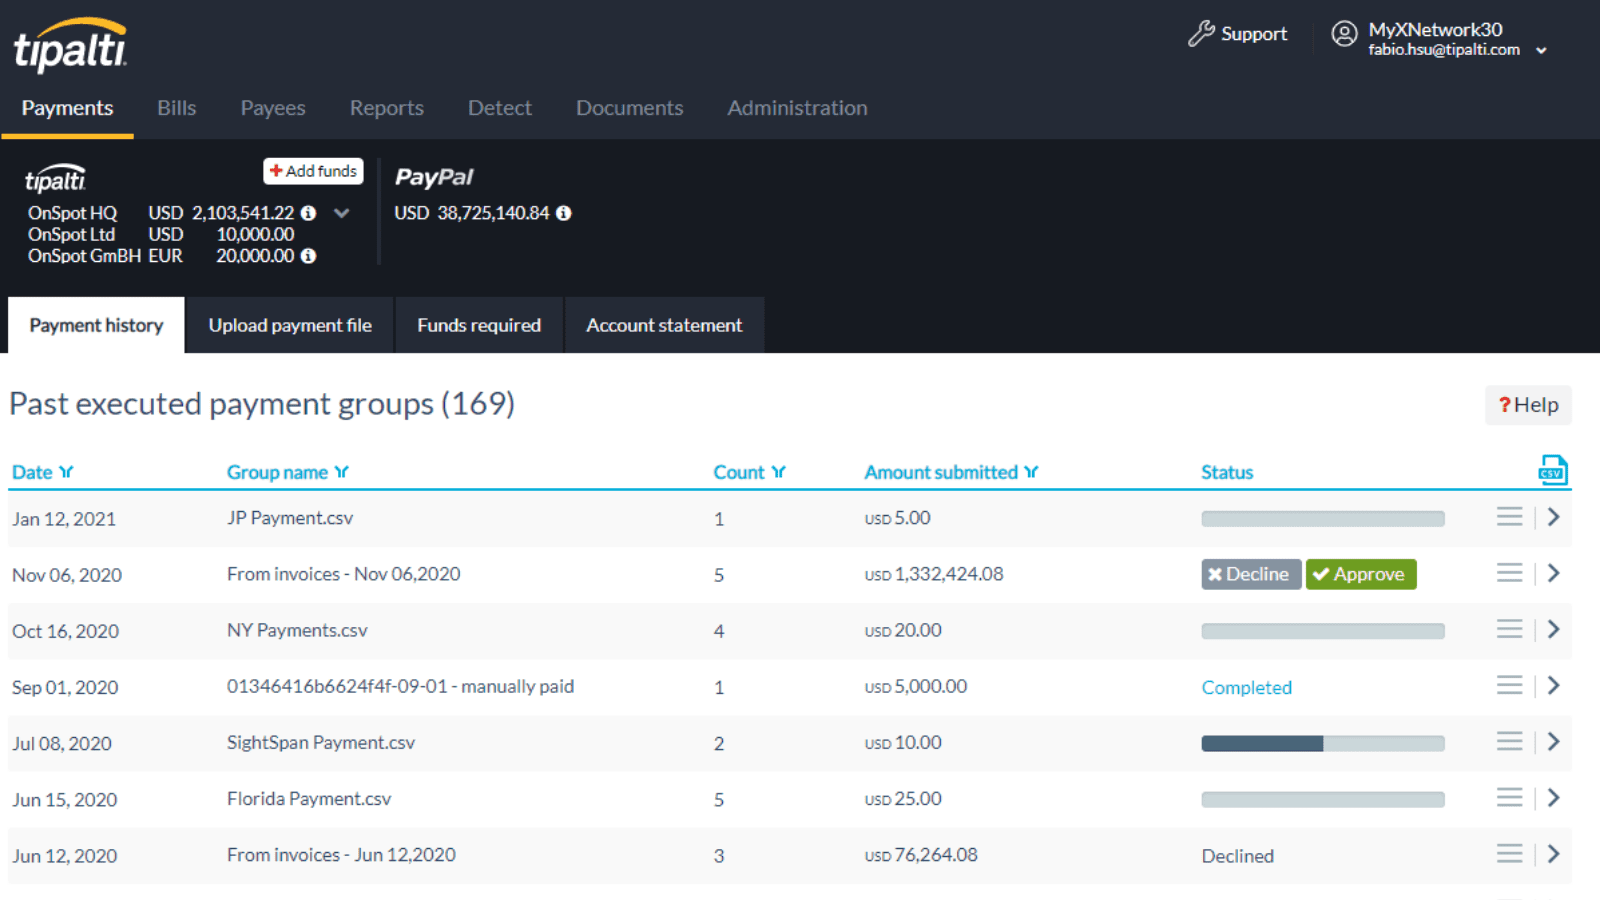Click the Add funds button
The image size is (1600, 900).
point(313,171)
